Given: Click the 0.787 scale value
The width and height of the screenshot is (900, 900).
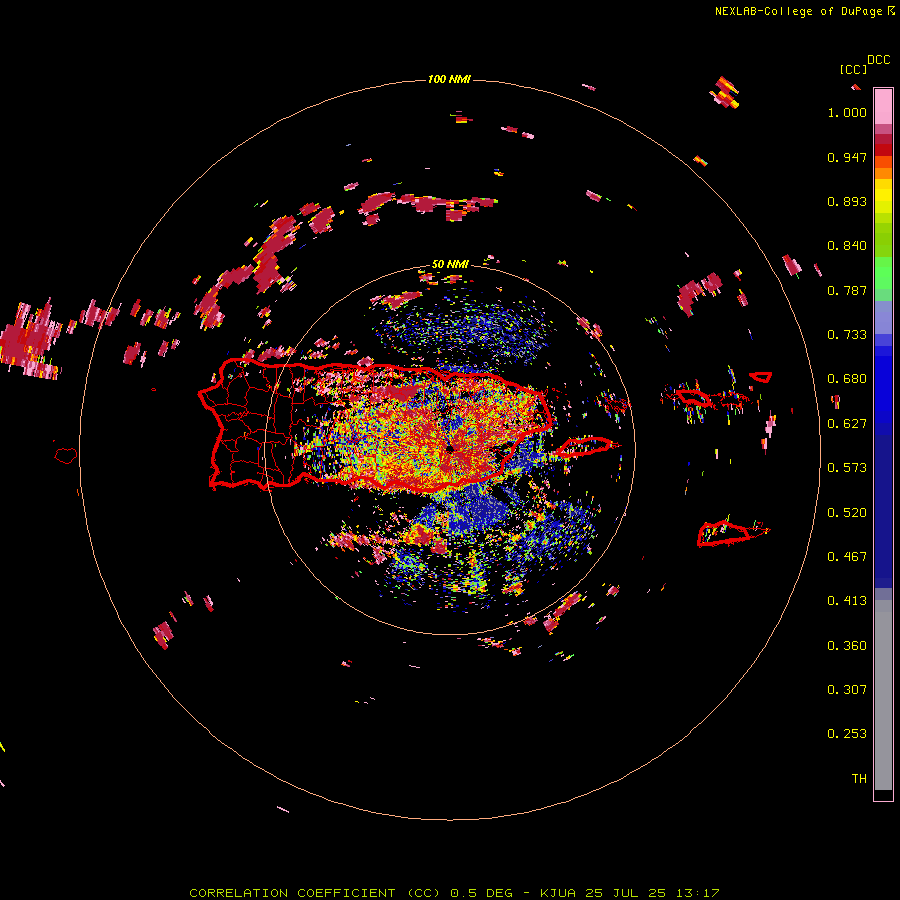Looking at the screenshot, I should [847, 290].
